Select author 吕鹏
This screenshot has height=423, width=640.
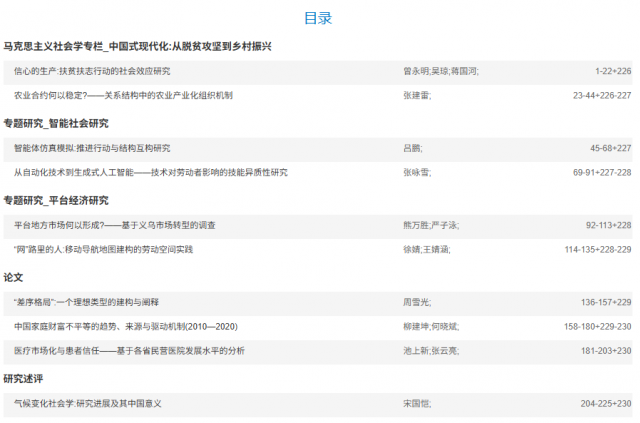(x=411, y=148)
